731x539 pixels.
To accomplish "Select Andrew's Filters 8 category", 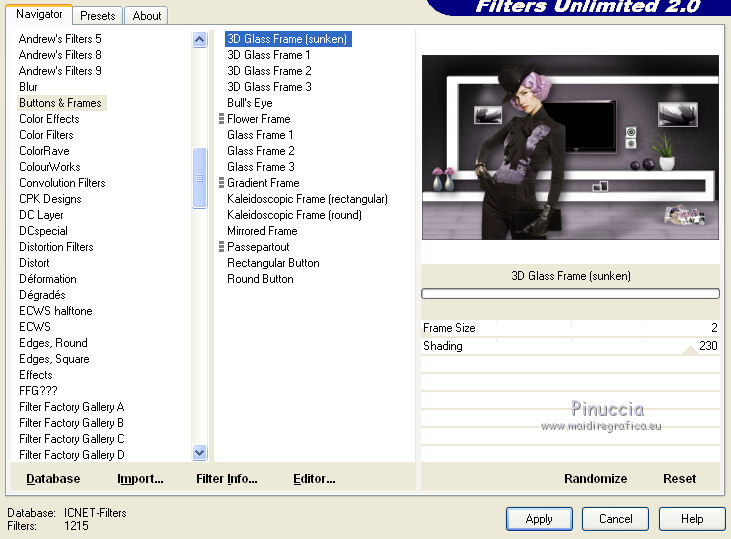I will pyautogui.click(x=60, y=55).
